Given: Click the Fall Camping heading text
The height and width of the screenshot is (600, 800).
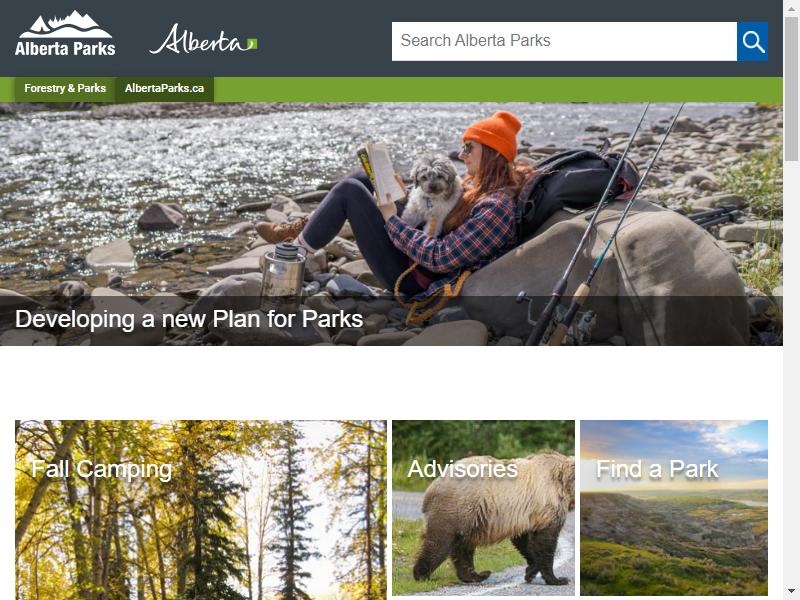Looking at the screenshot, I should (101, 469).
